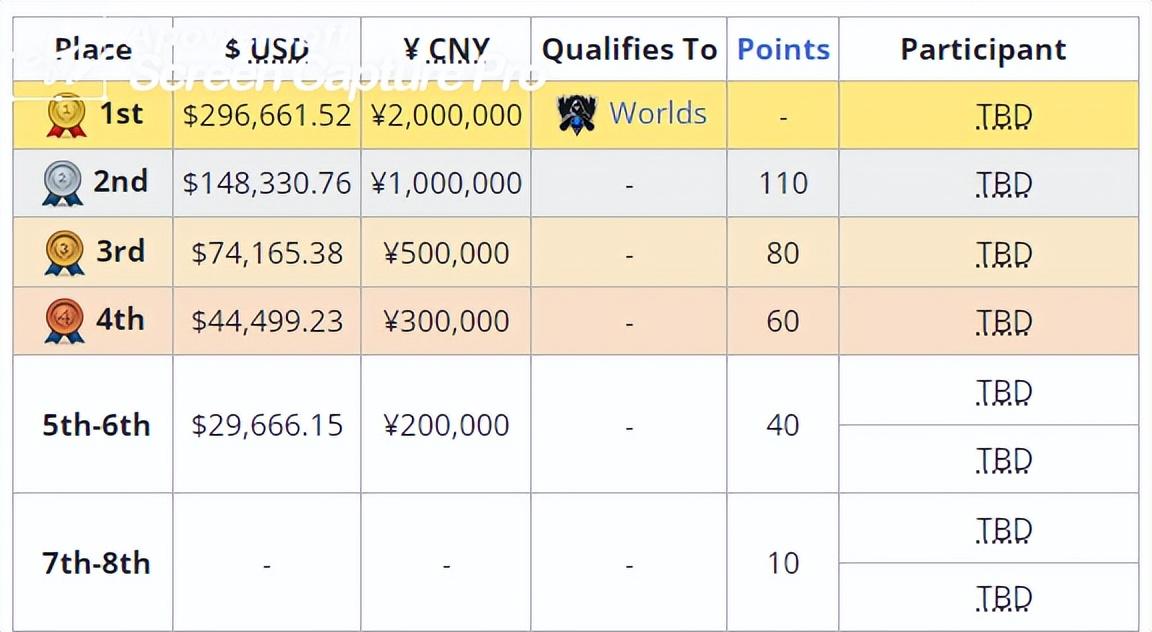Click the bronze 4th place medal icon
The width and height of the screenshot is (1152, 632).
[64, 321]
